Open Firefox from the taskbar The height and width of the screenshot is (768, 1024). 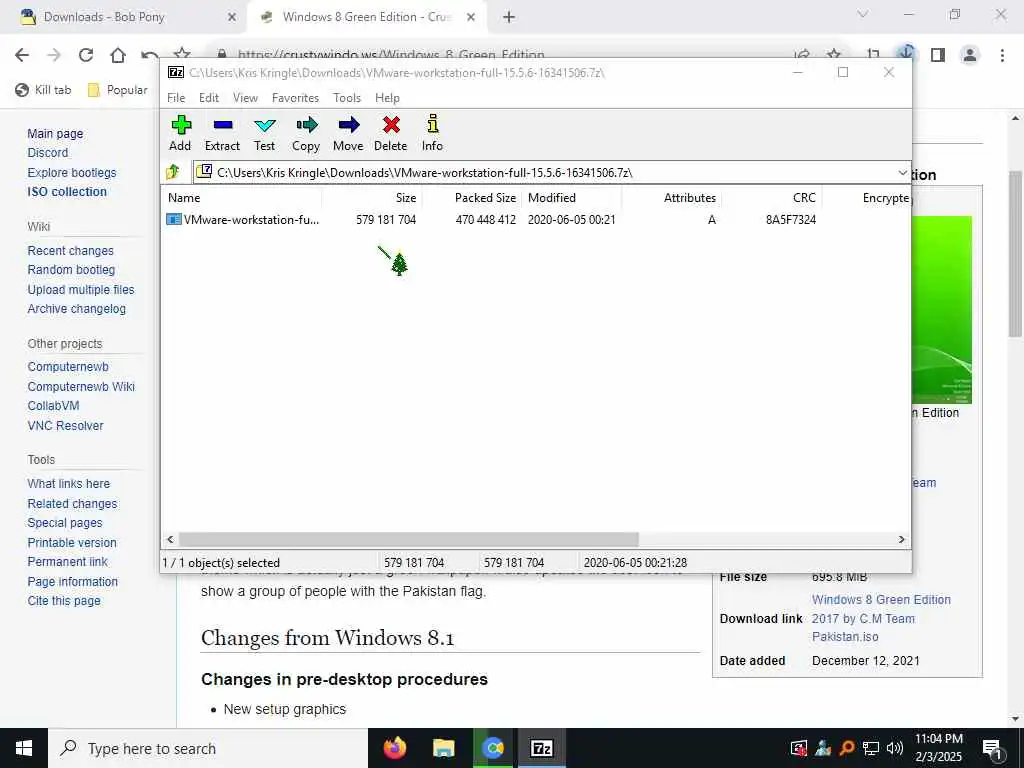394,748
